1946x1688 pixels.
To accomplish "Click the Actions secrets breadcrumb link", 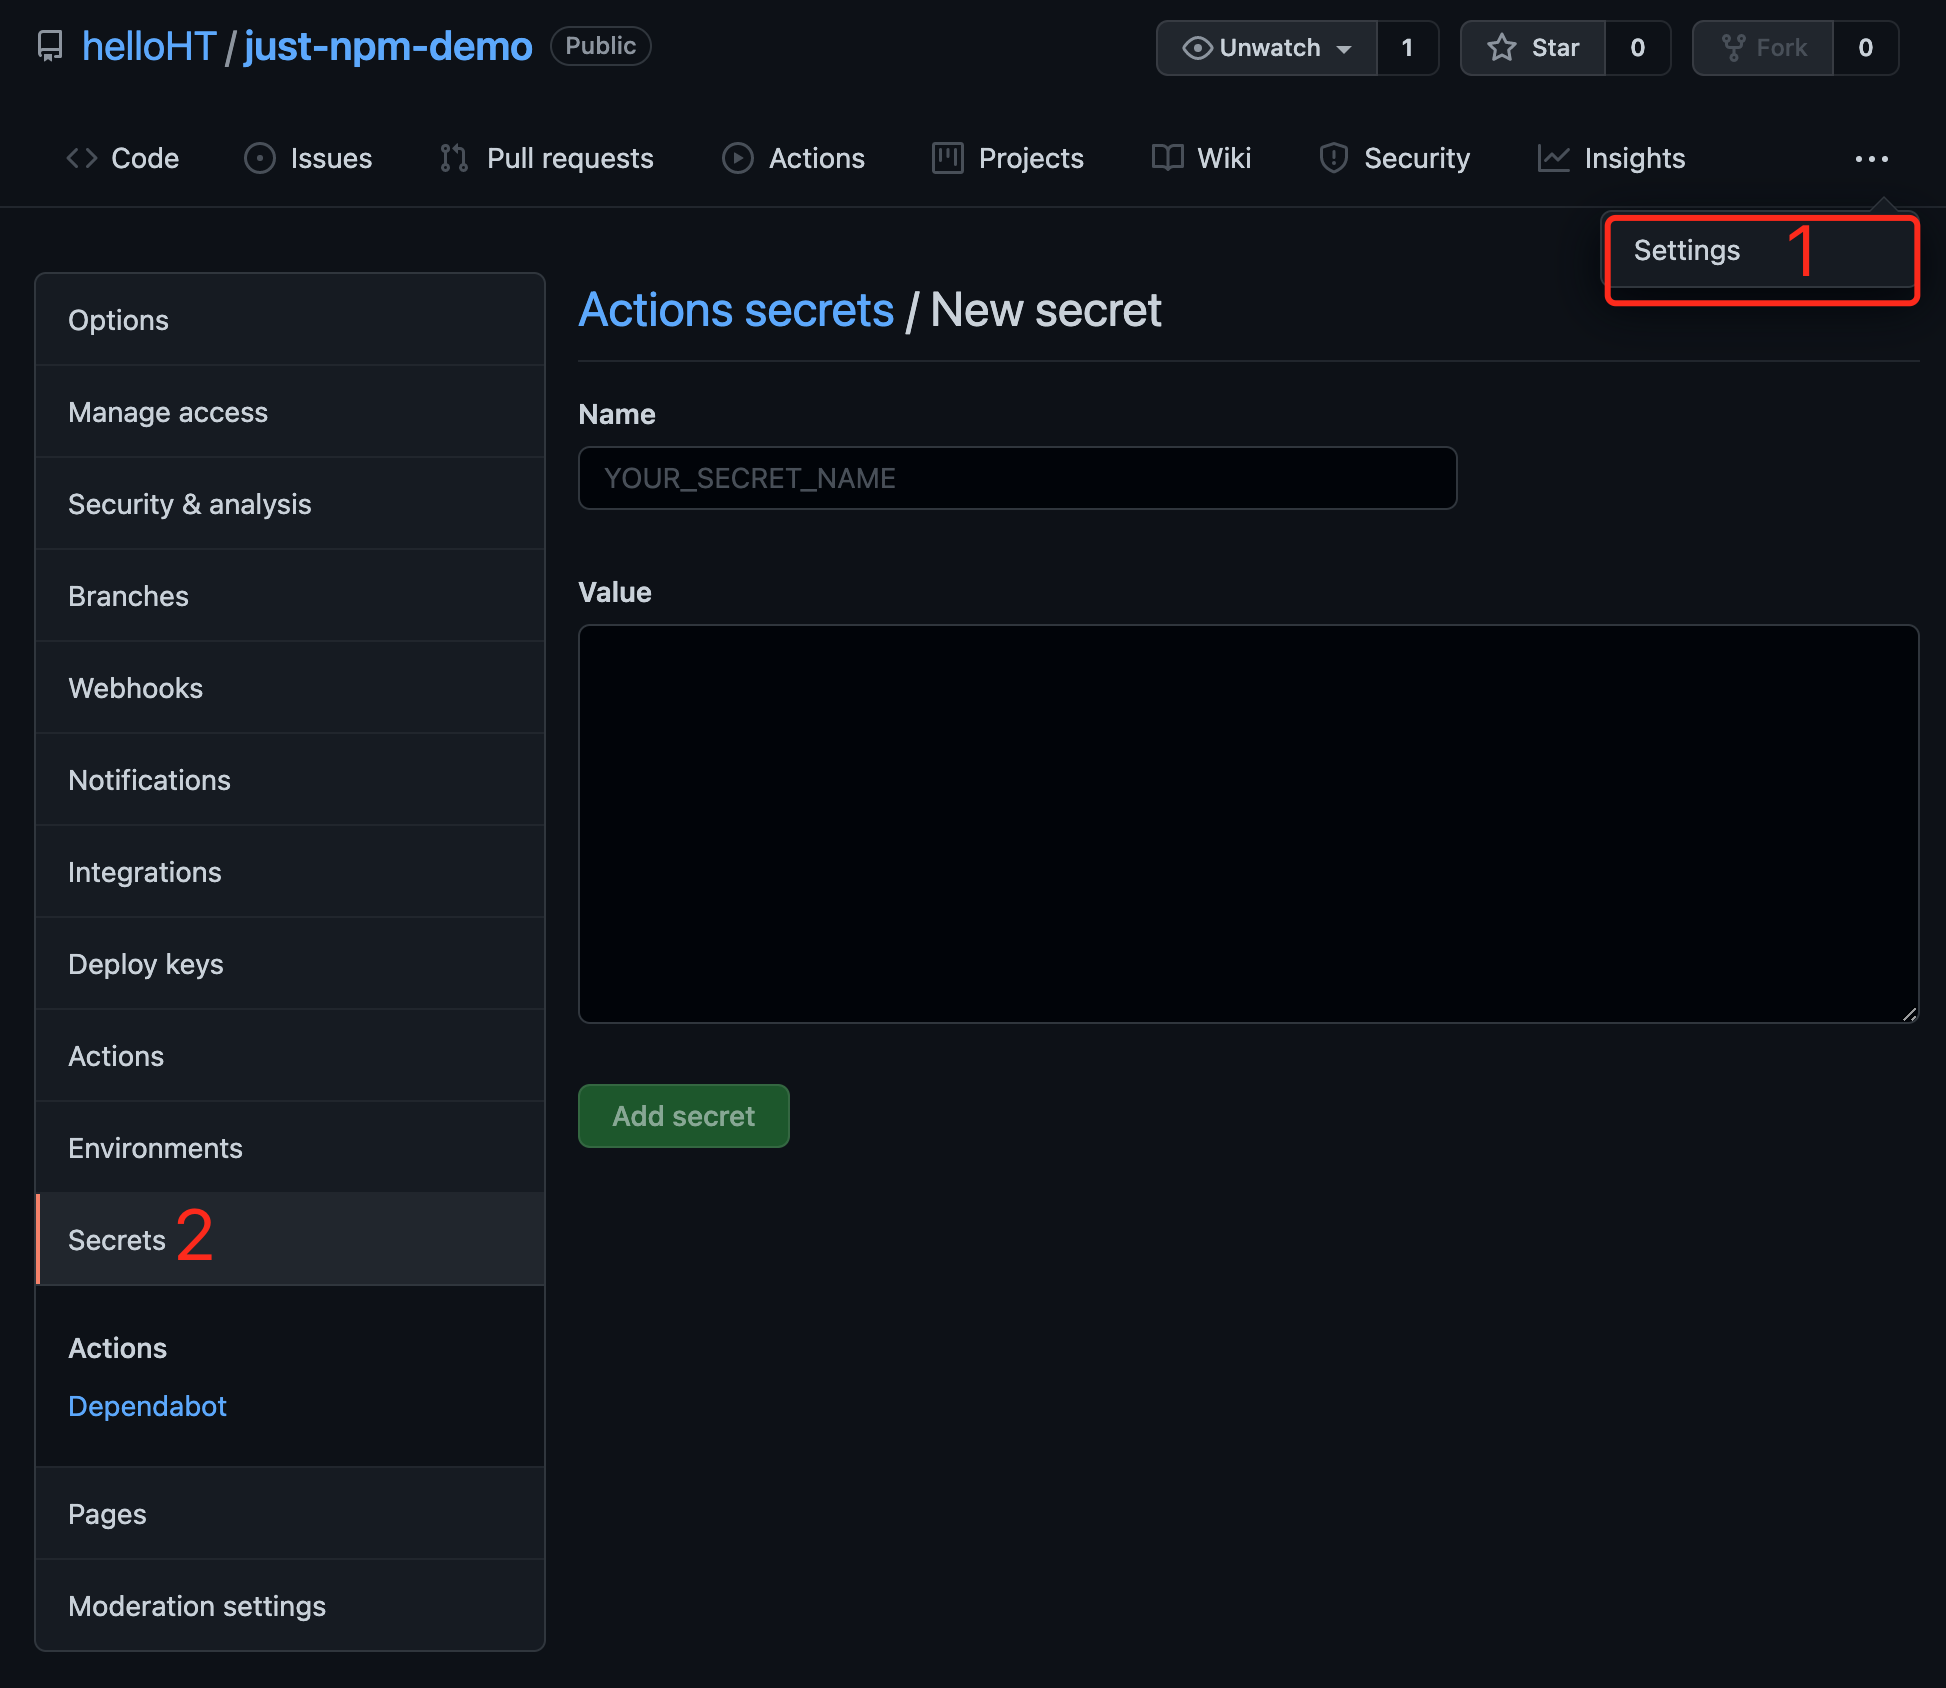I will [x=736, y=310].
